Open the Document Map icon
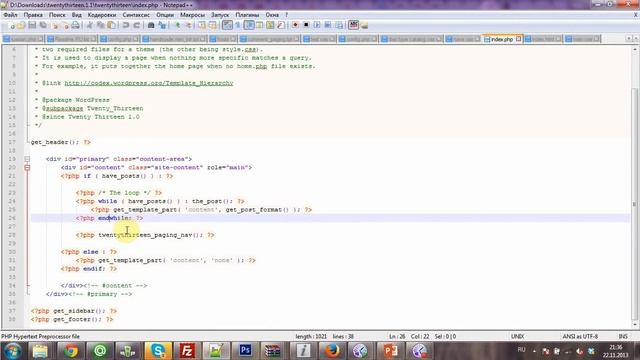Image resolution: width=640 pixels, height=360 pixels. tap(270, 25)
